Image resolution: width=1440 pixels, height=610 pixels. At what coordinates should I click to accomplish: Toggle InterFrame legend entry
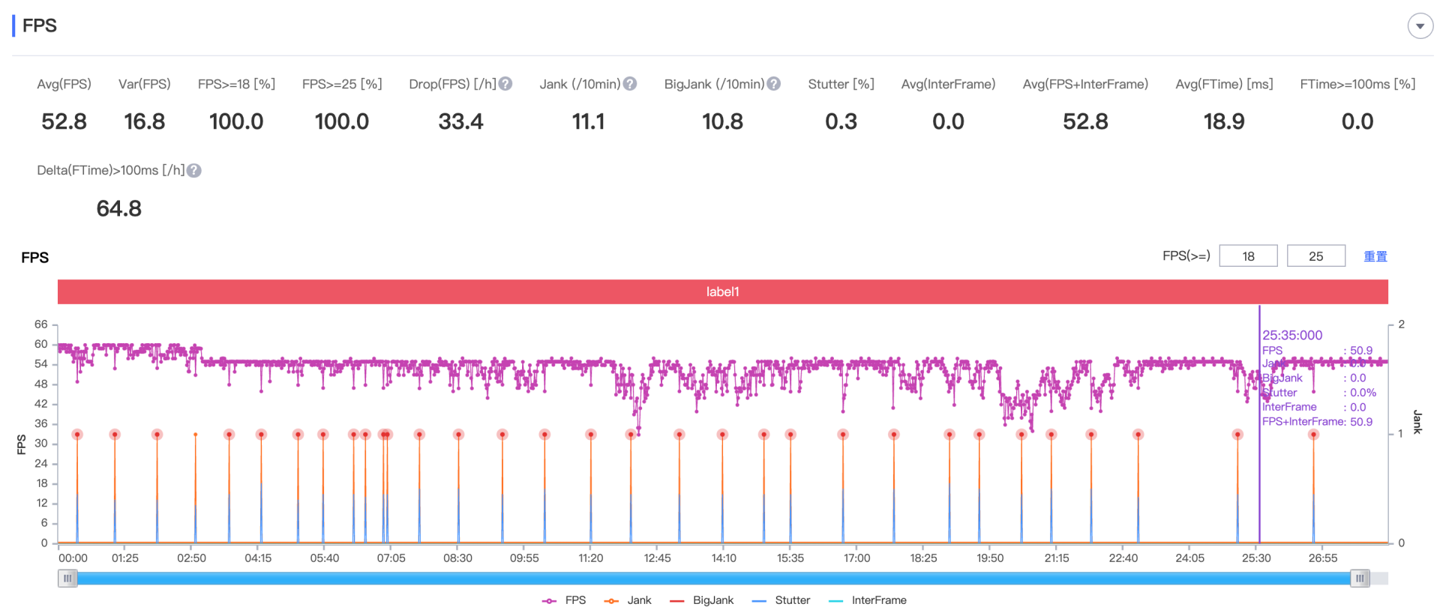click(868, 600)
